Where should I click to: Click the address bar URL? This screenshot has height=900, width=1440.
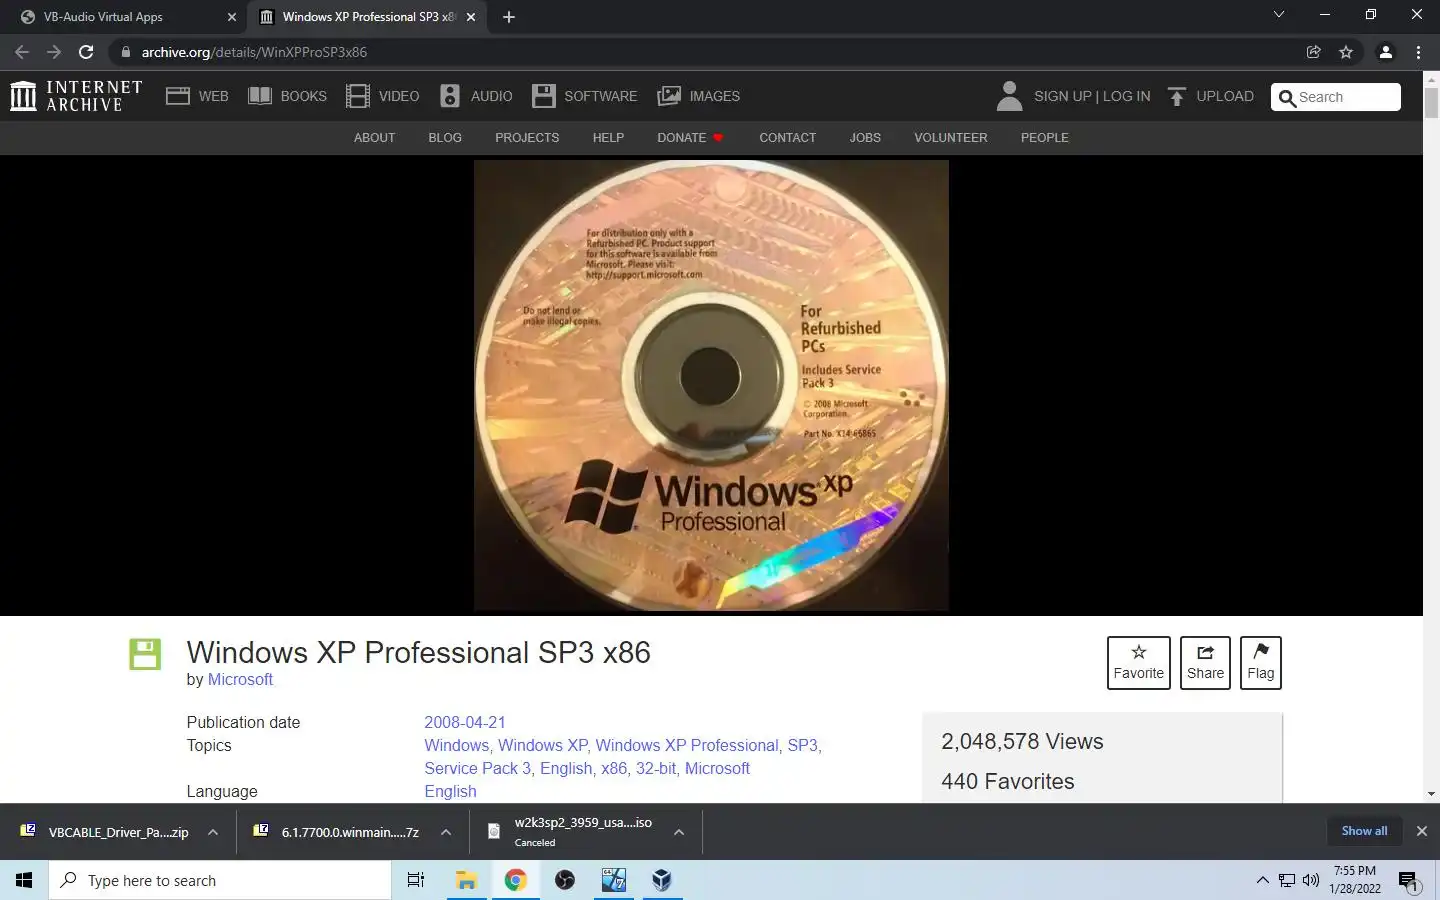click(254, 52)
